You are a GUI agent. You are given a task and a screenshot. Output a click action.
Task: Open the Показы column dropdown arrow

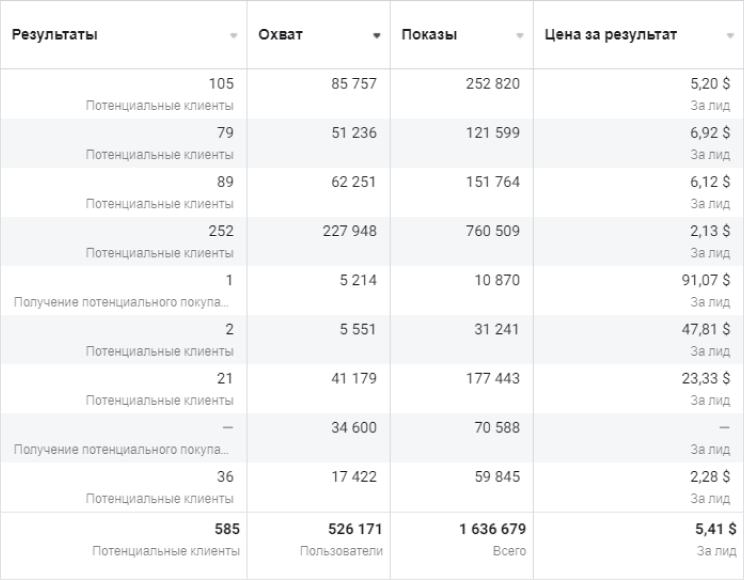pyautogui.click(x=520, y=36)
